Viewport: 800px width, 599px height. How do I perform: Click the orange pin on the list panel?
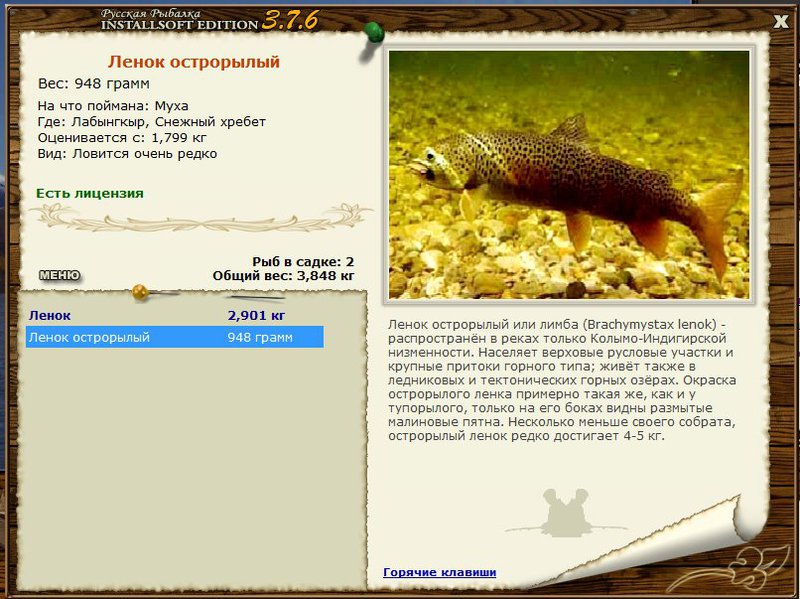(140, 292)
